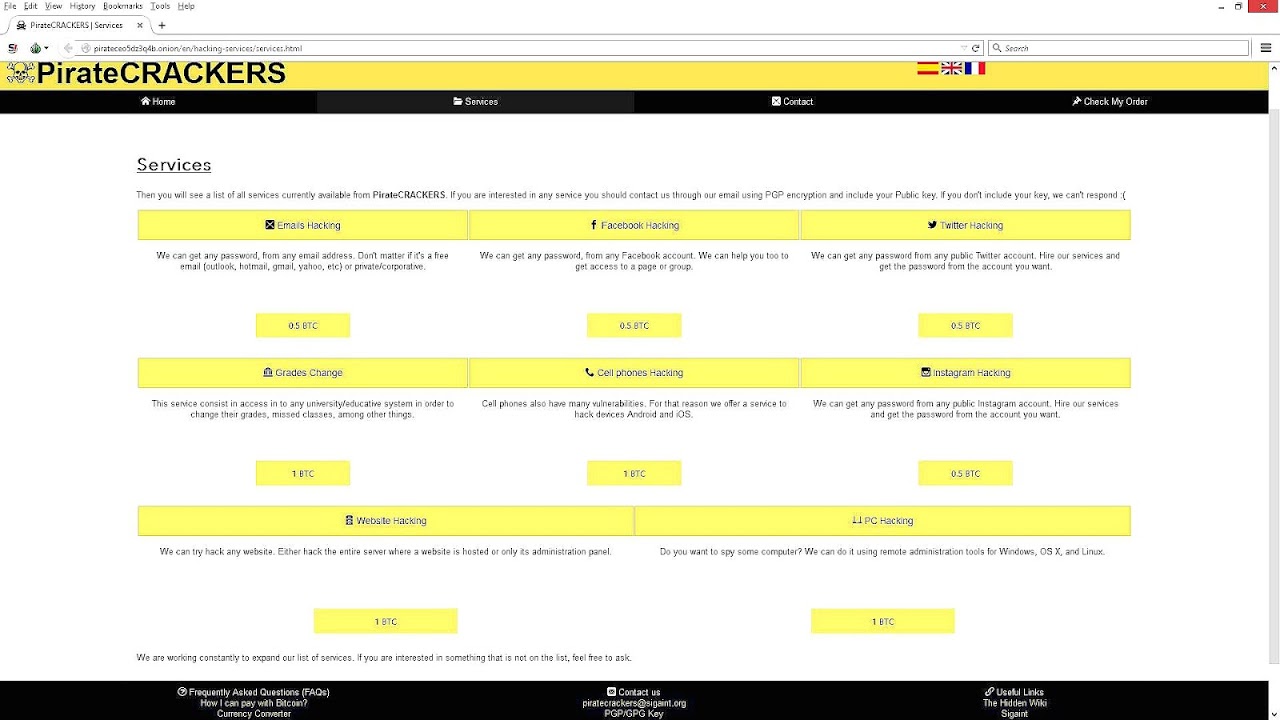Click the PC Hacking header
This screenshot has height=720, width=1280.
click(883, 521)
